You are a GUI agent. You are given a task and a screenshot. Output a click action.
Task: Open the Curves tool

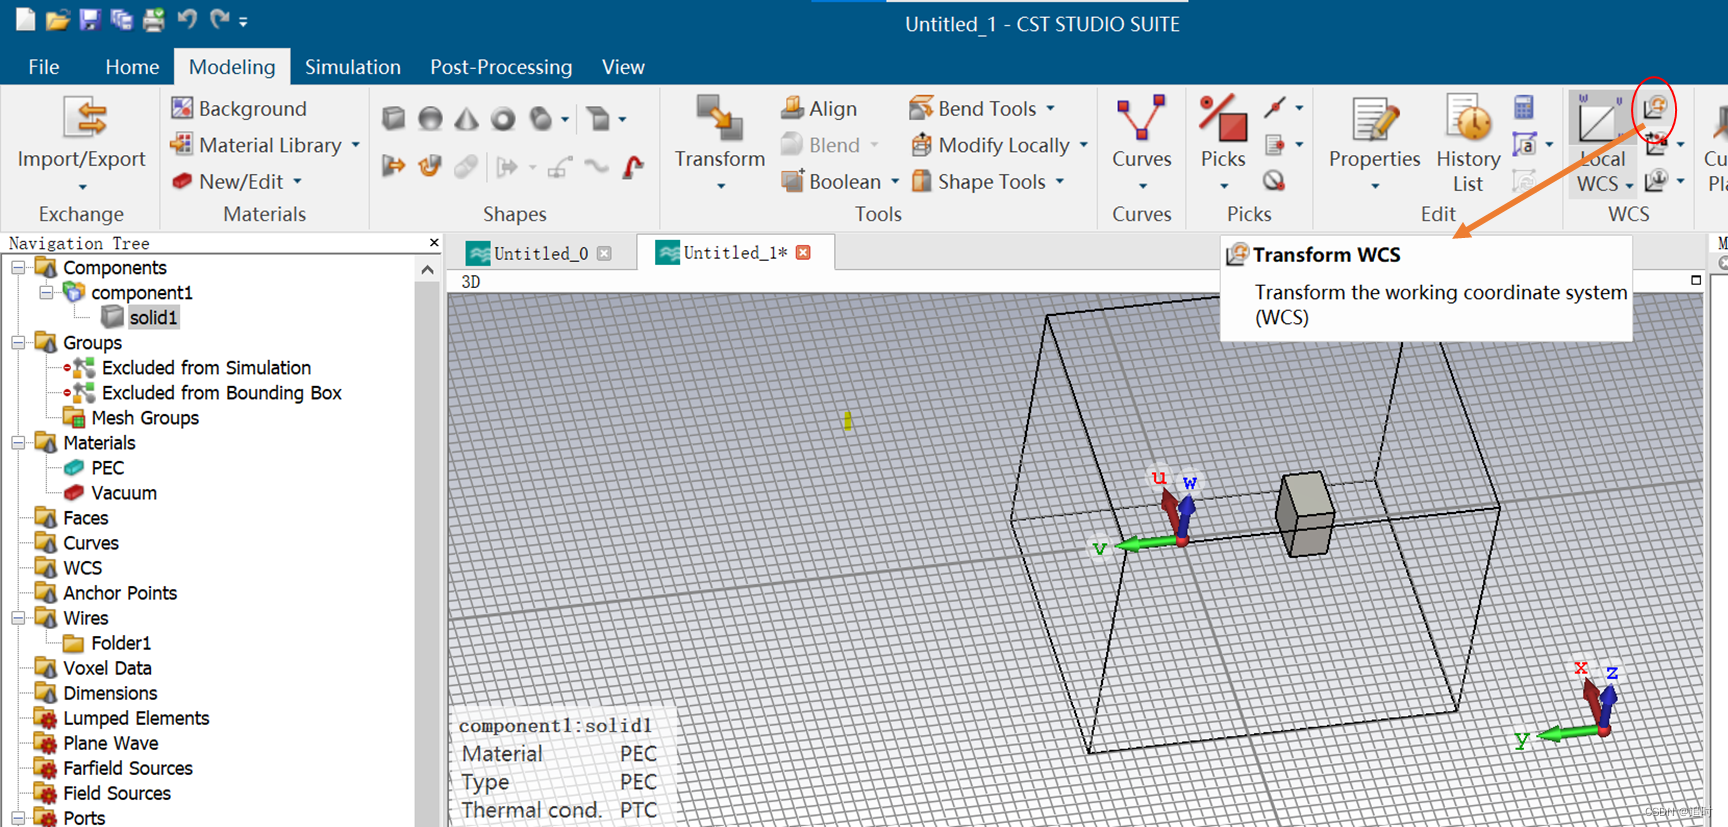click(1141, 143)
